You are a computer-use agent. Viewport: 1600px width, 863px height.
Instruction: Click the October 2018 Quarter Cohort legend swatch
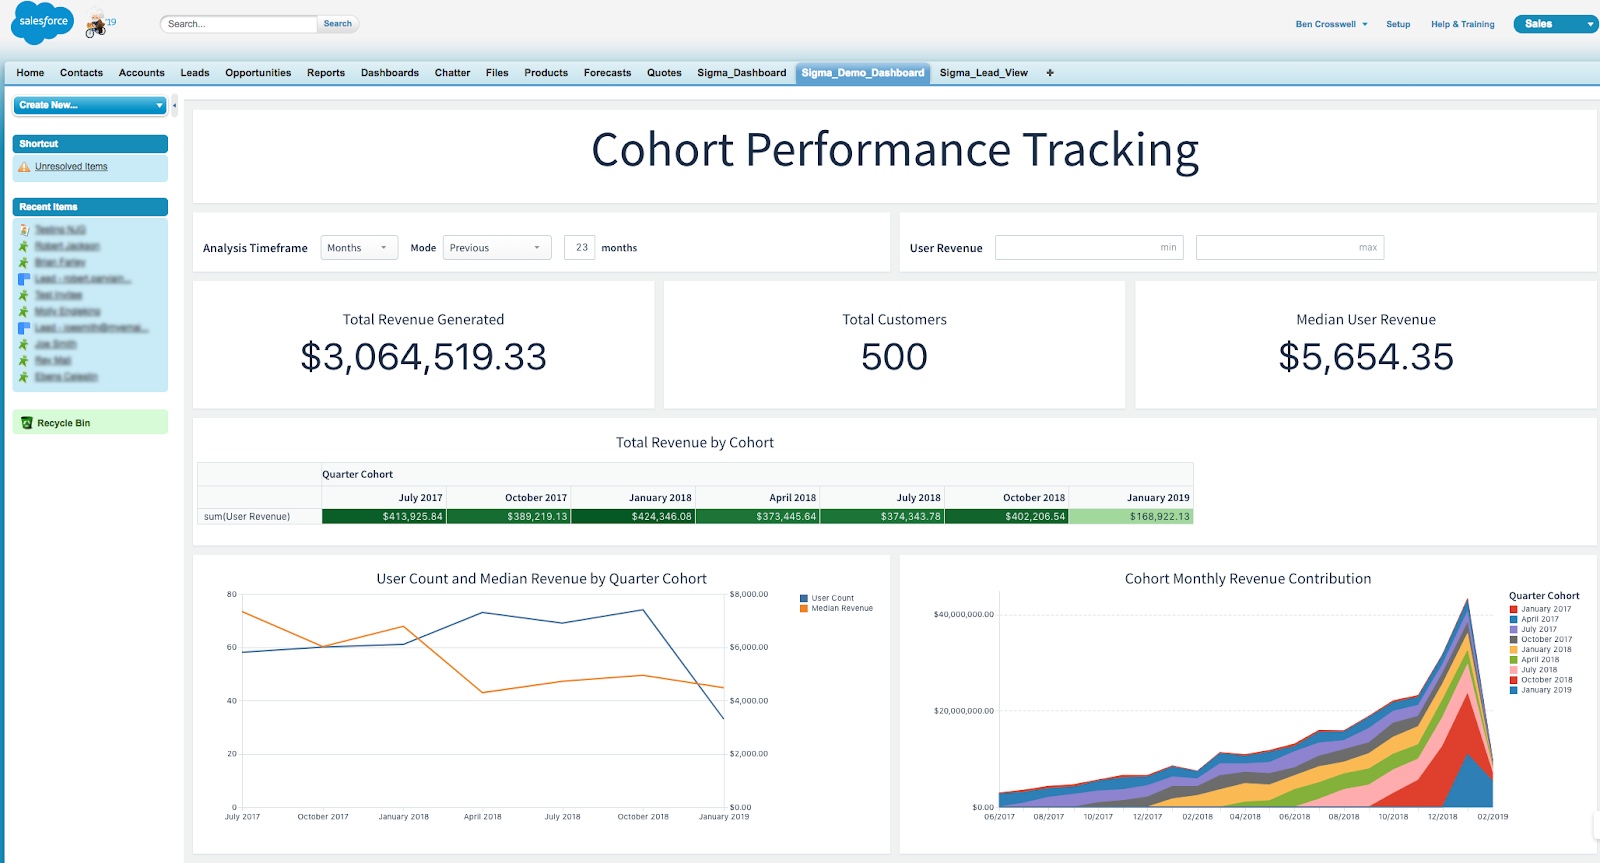(x=1514, y=680)
